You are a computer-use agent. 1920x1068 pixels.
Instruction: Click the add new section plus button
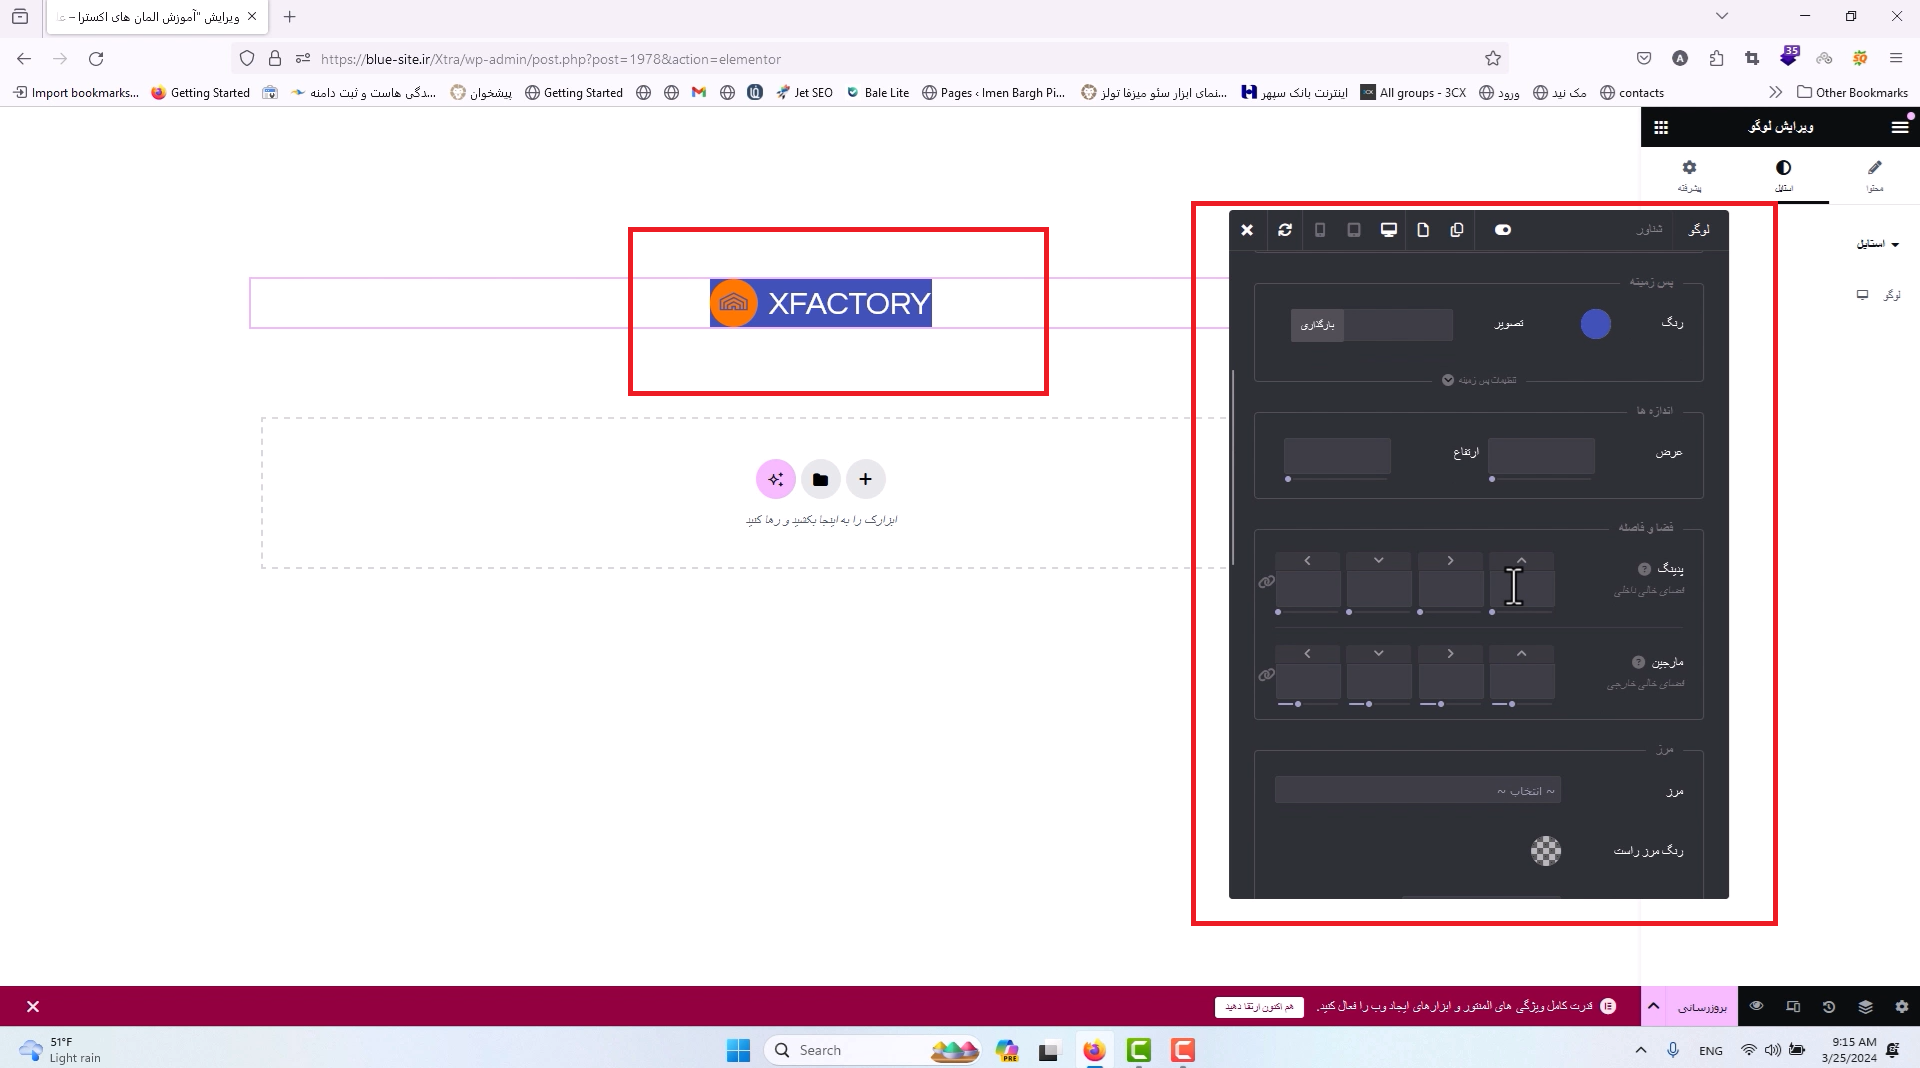[866, 480]
